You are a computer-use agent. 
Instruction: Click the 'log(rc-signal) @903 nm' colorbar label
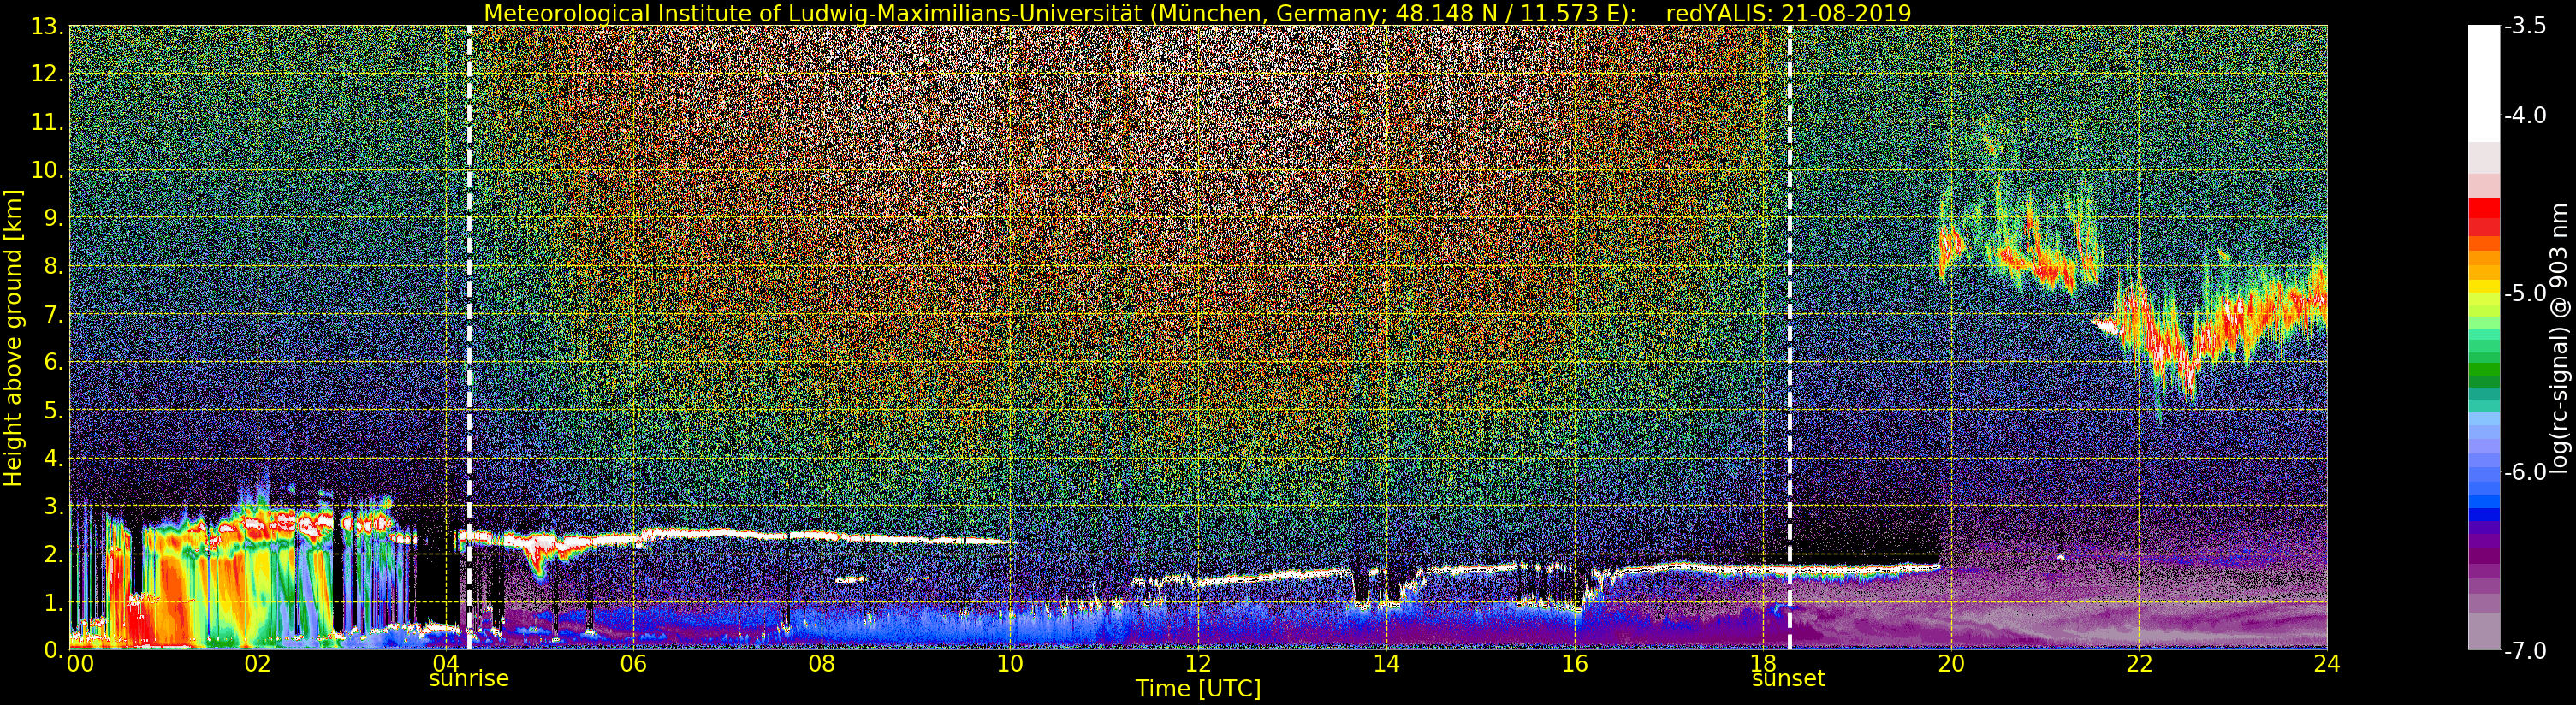(x=2559, y=338)
